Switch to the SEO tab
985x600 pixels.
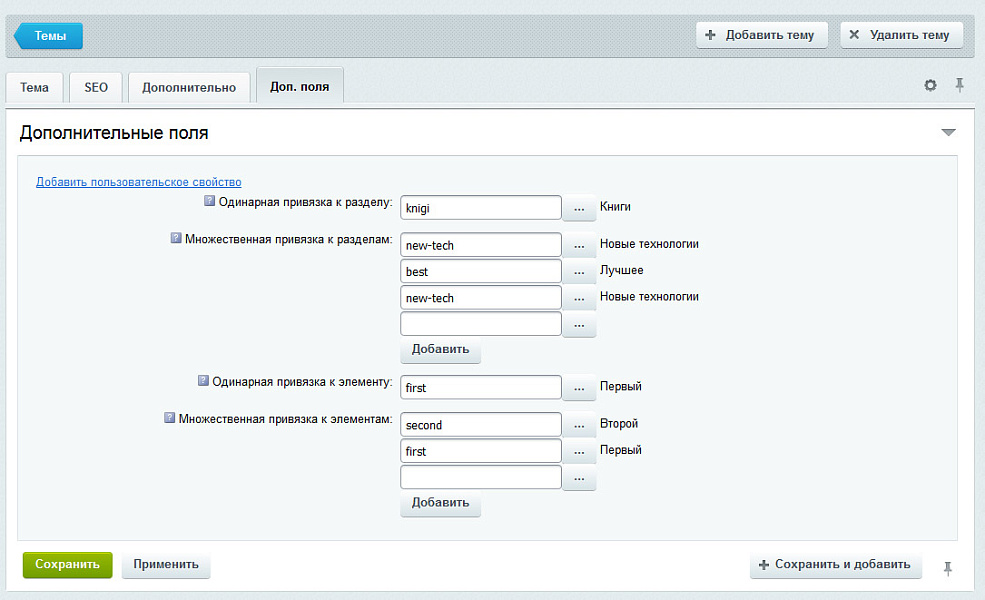point(96,88)
